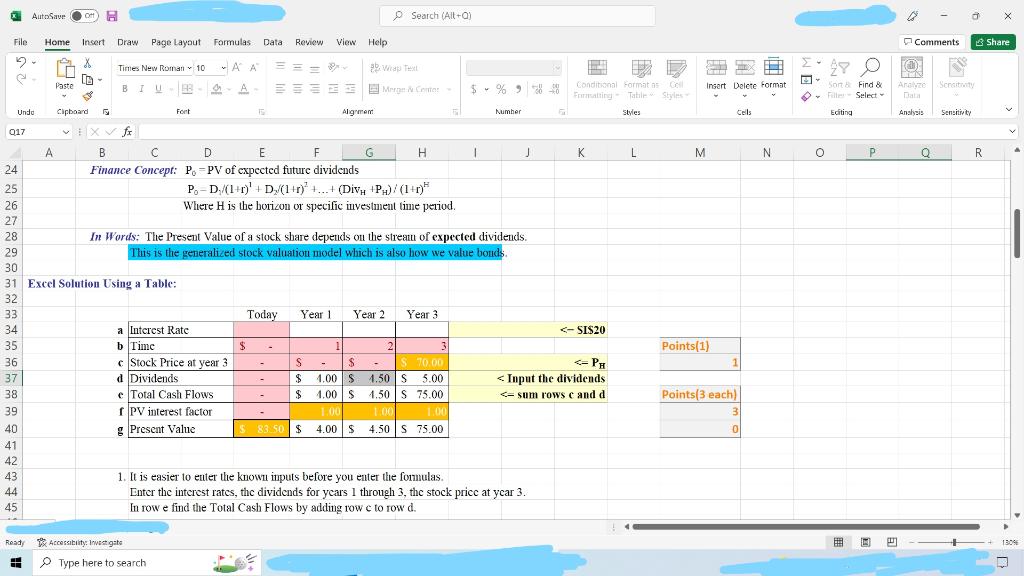Click the Find & Select magnifier icon
The width and height of the screenshot is (1024, 576).
click(x=871, y=67)
